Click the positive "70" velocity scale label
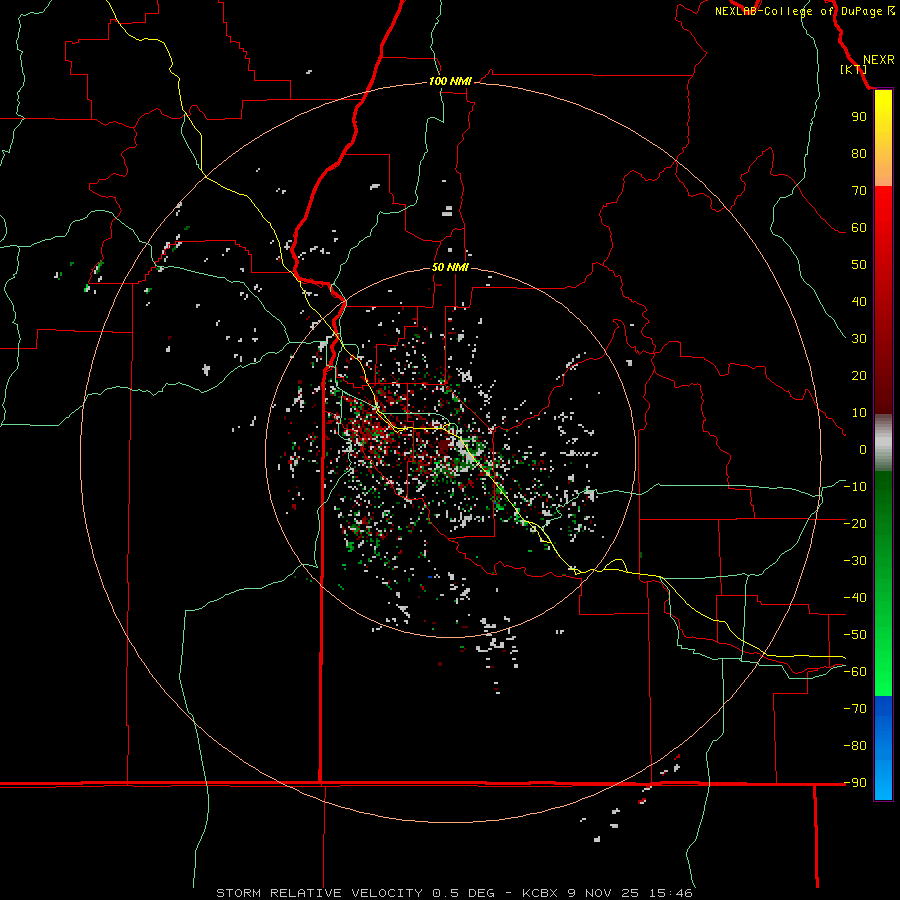This screenshot has height=900, width=900. click(859, 191)
